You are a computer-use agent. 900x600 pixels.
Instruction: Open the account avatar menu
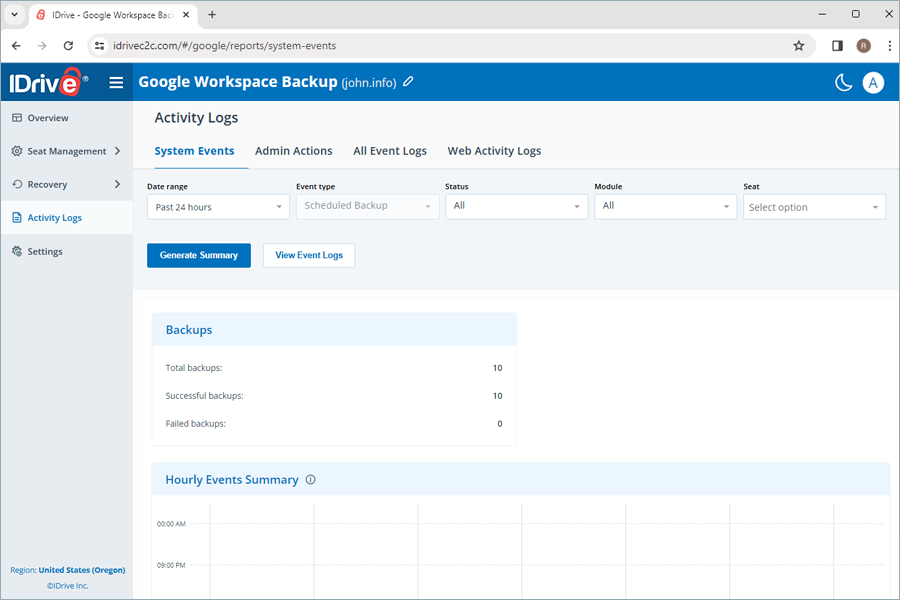(873, 83)
